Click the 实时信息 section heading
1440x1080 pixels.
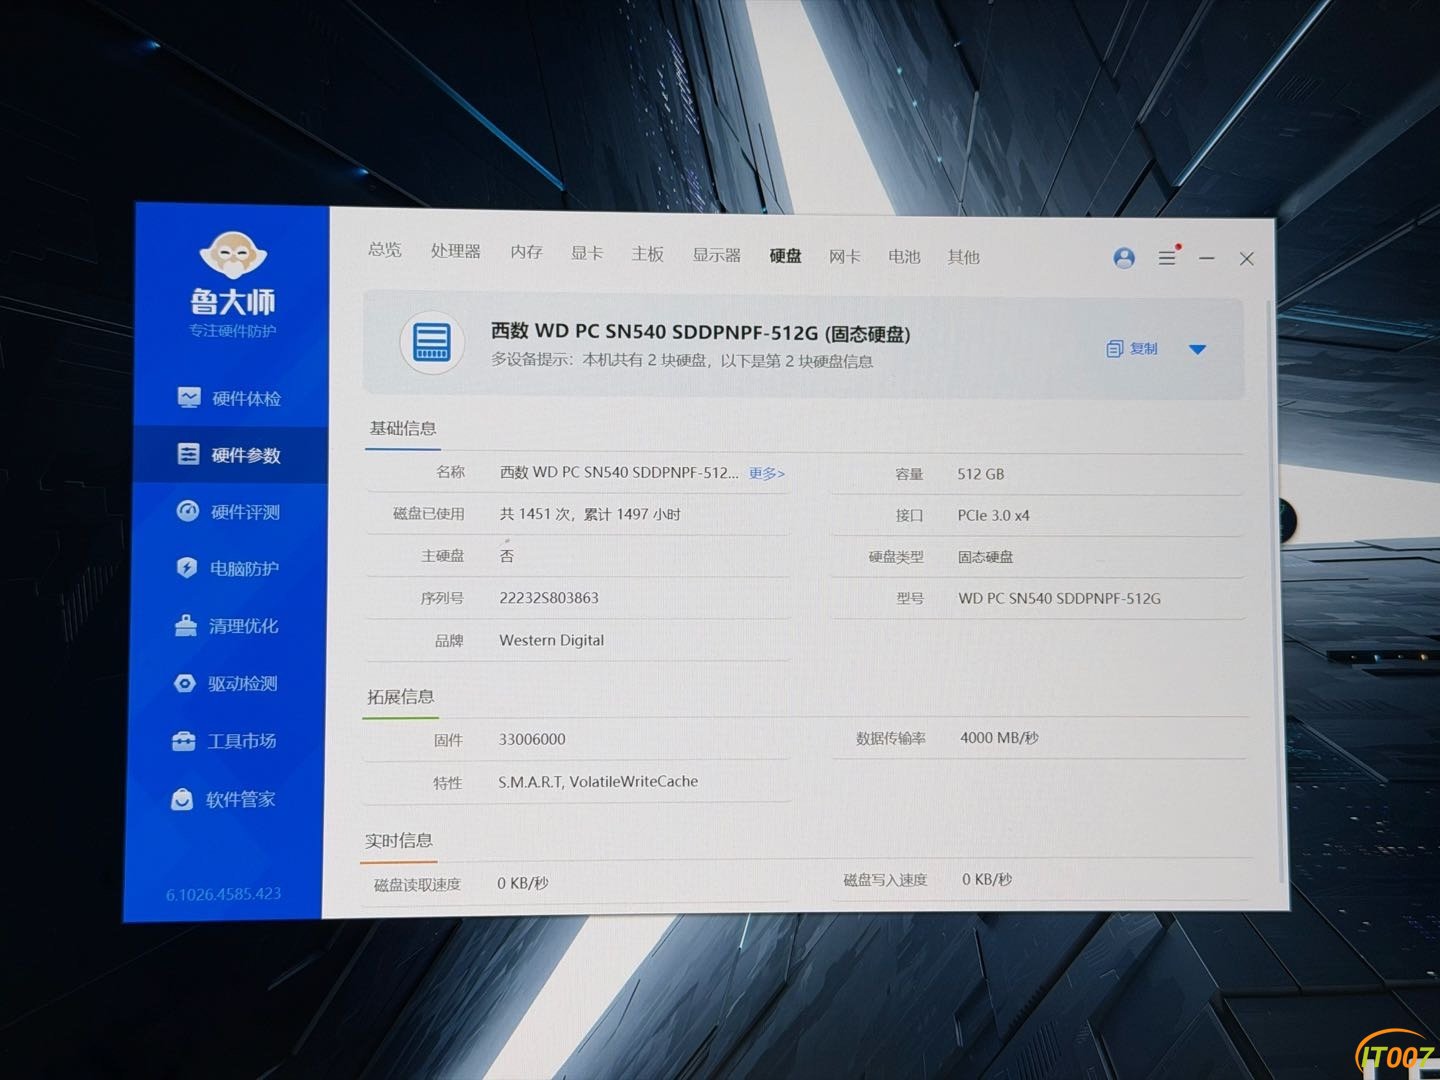[x=398, y=841]
